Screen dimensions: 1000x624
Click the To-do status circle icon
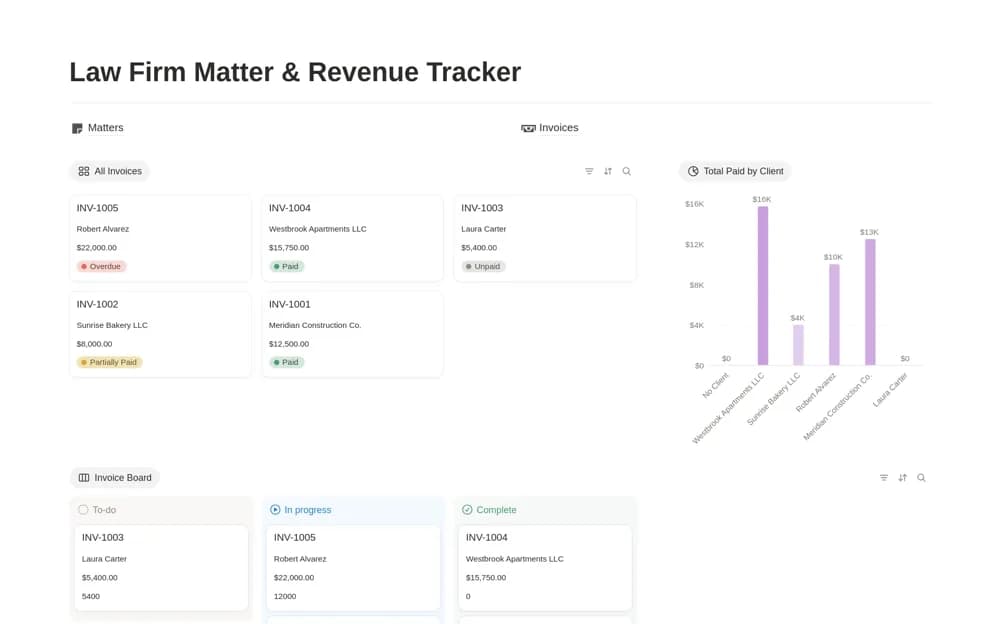coord(83,510)
